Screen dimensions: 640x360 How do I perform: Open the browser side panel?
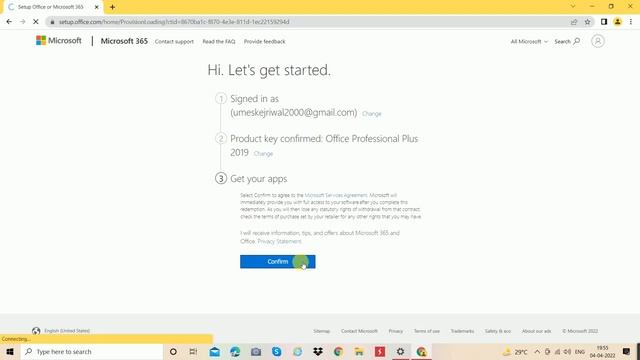point(604,22)
